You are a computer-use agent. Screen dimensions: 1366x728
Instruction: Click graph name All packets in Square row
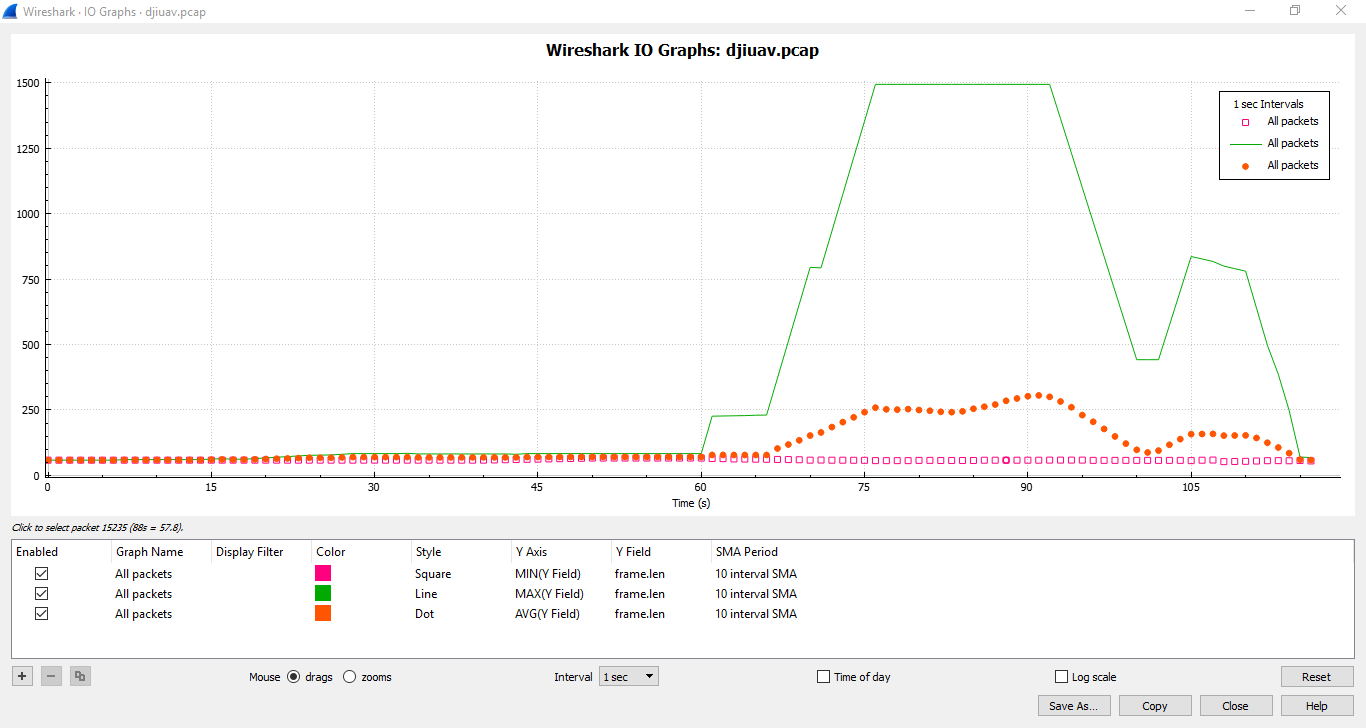(143, 574)
